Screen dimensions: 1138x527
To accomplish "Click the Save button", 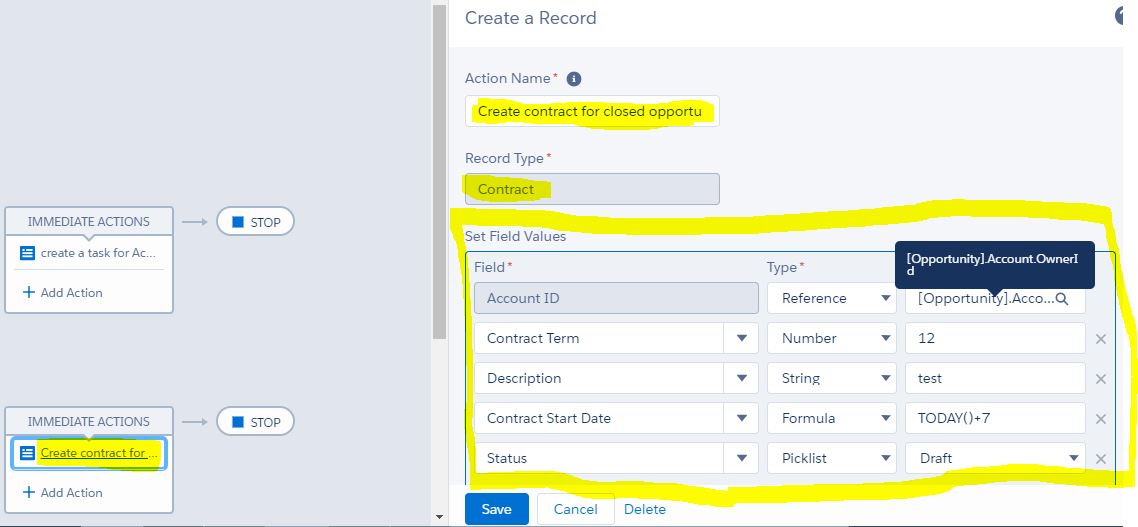I will (x=496, y=509).
